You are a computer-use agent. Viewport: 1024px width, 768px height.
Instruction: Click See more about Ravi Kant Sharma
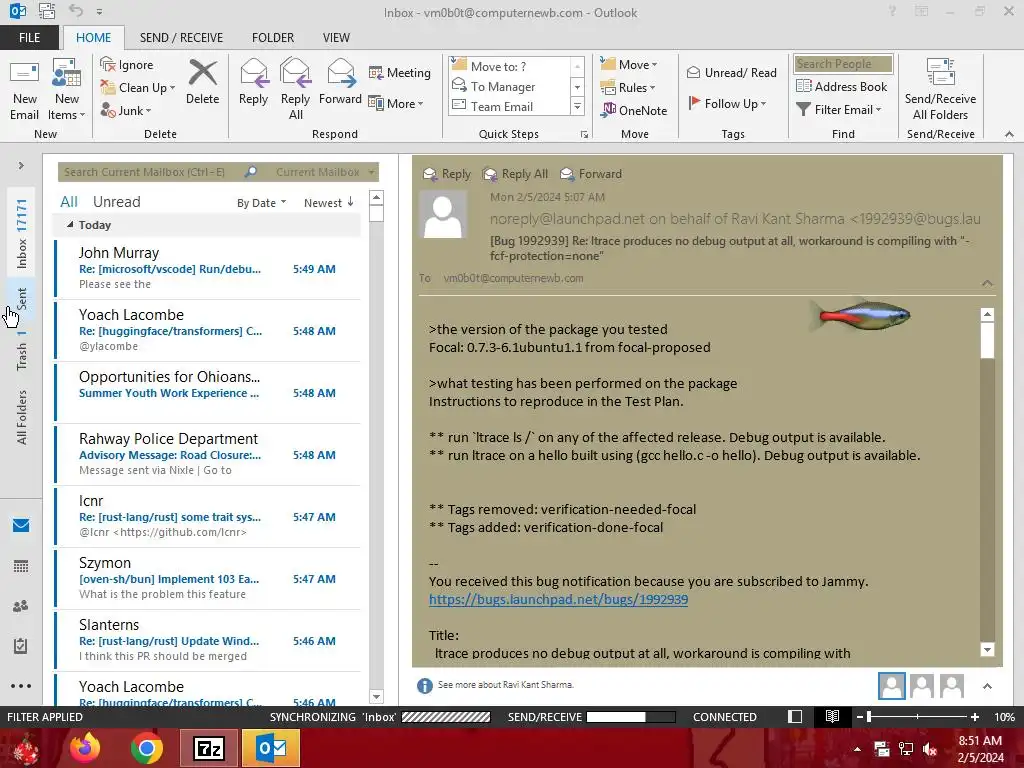pyautogui.click(x=505, y=684)
